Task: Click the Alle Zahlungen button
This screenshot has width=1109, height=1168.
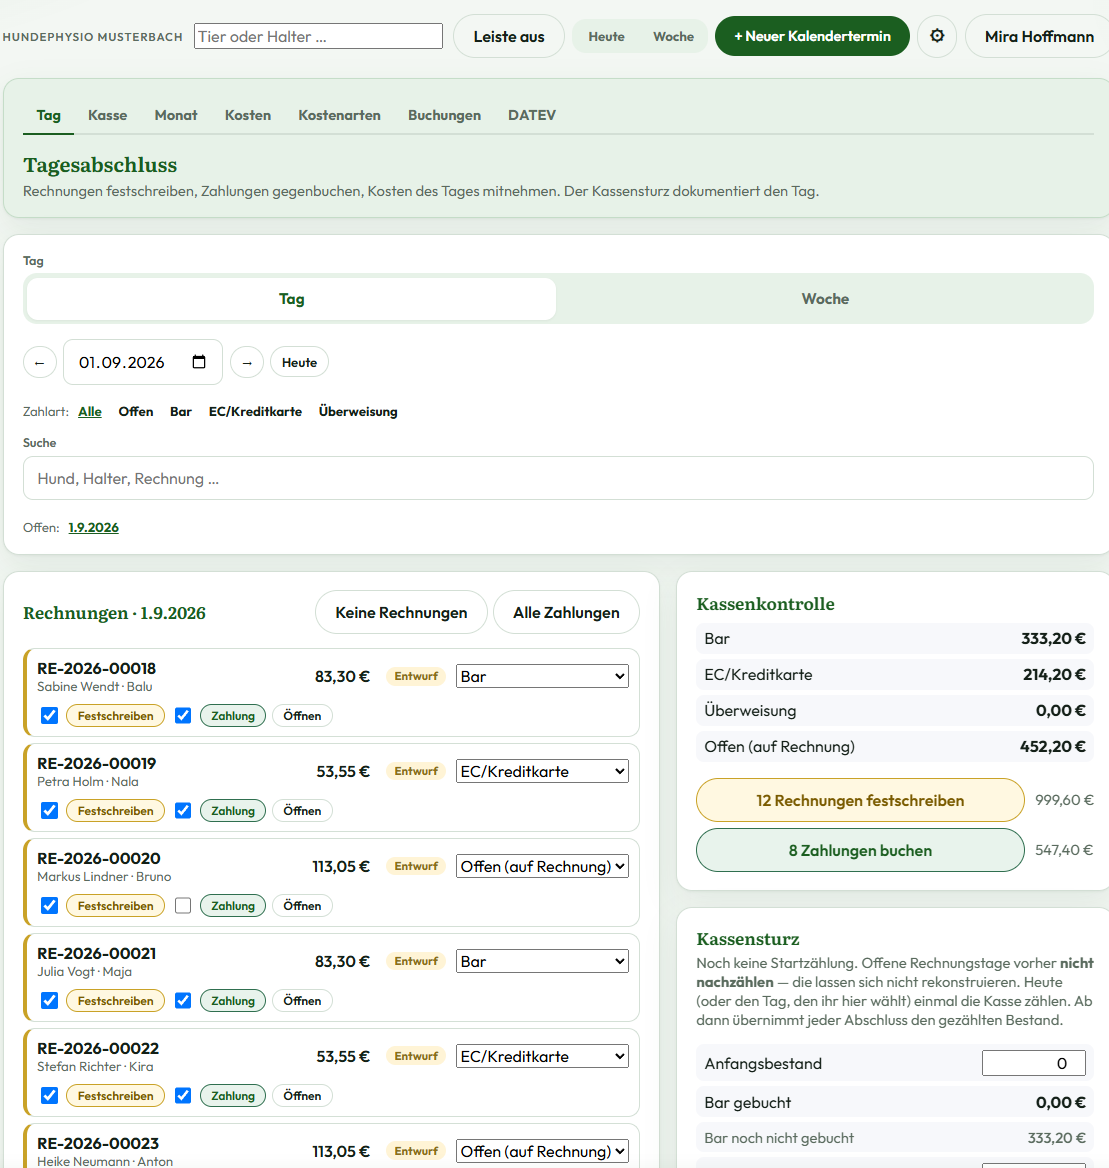Action: [566, 612]
